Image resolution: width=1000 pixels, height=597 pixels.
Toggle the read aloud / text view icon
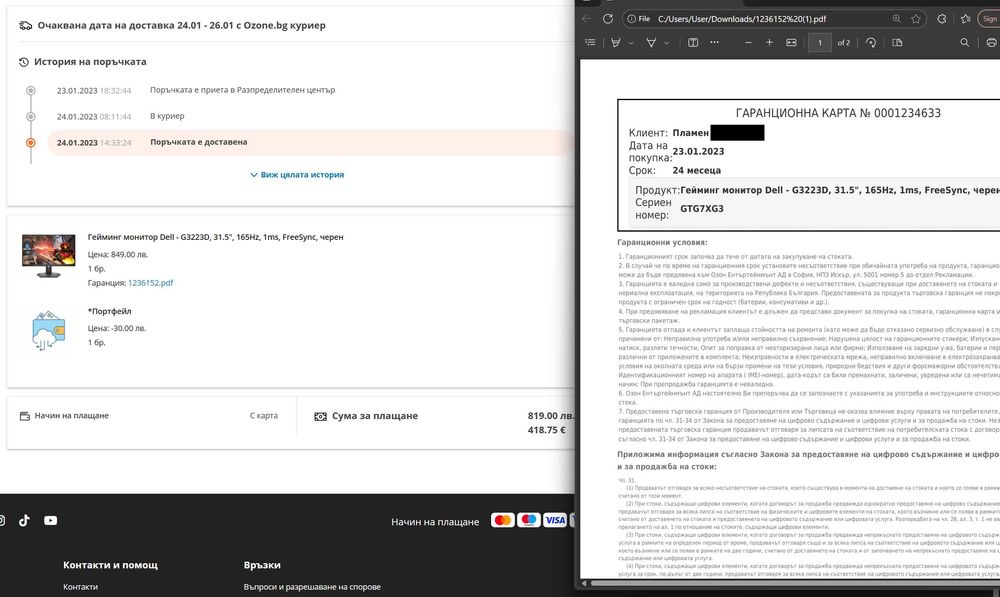coord(693,42)
